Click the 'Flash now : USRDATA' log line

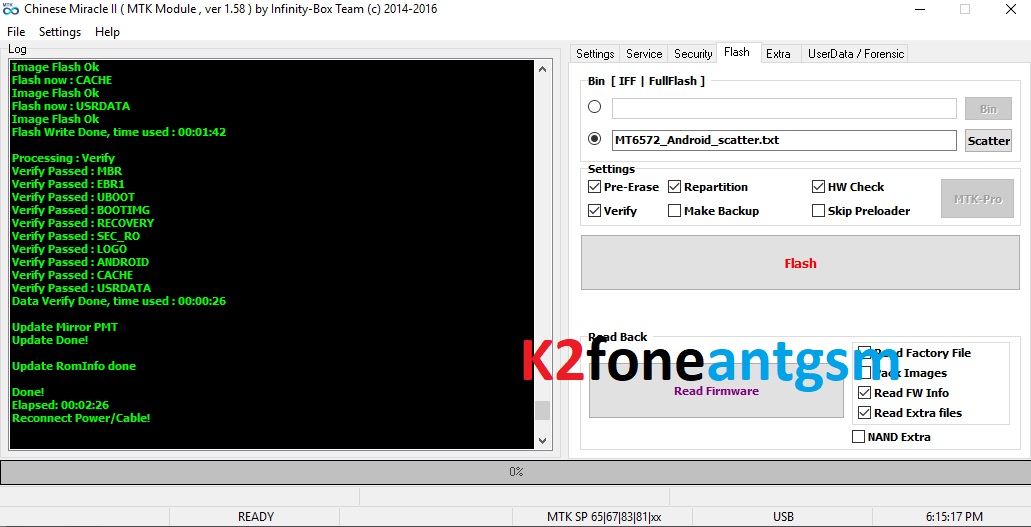tap(70, 106)
